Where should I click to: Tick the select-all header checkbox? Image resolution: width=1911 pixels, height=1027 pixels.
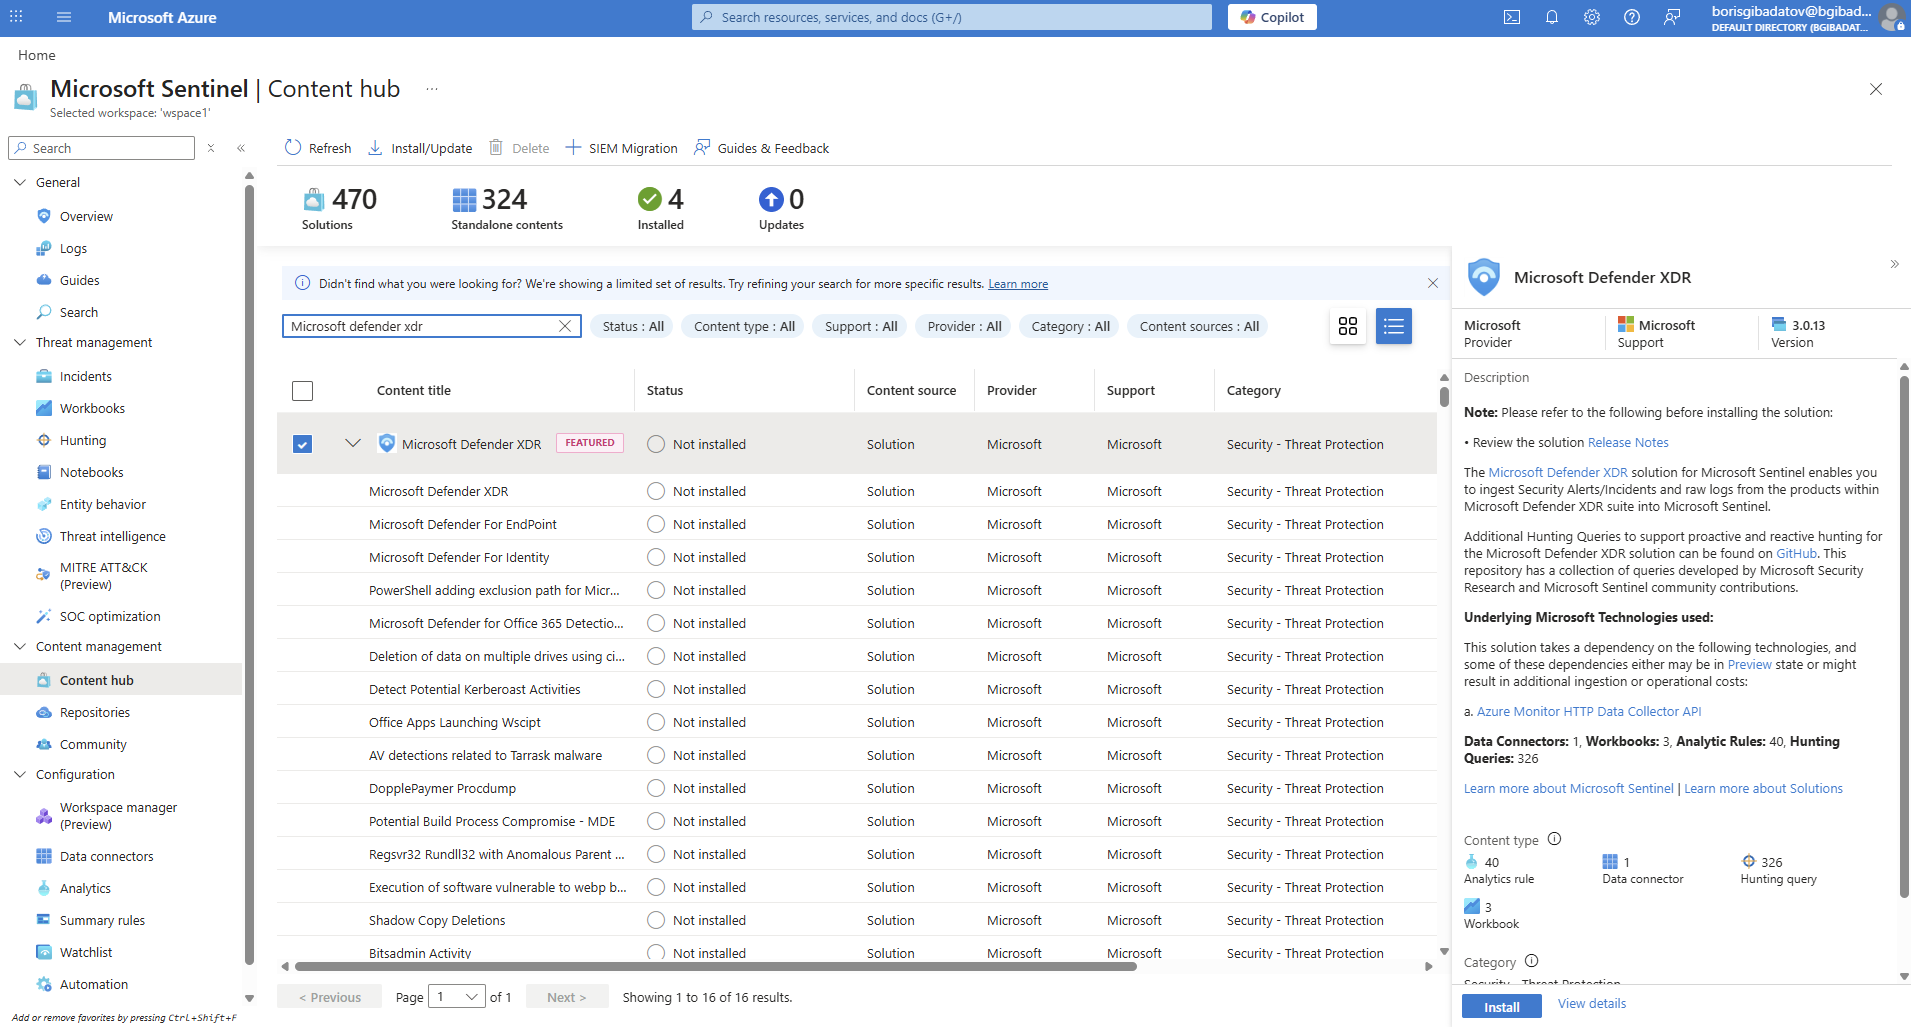point(303,391)
